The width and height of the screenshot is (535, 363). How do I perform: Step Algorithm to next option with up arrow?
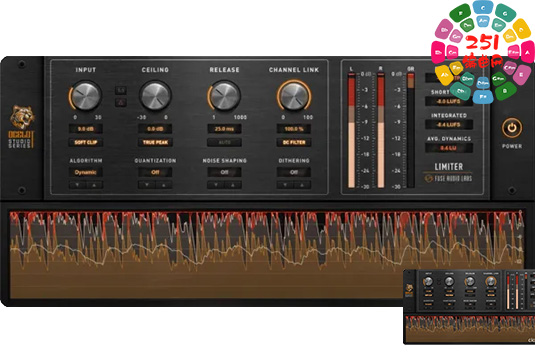click(94, 185)
